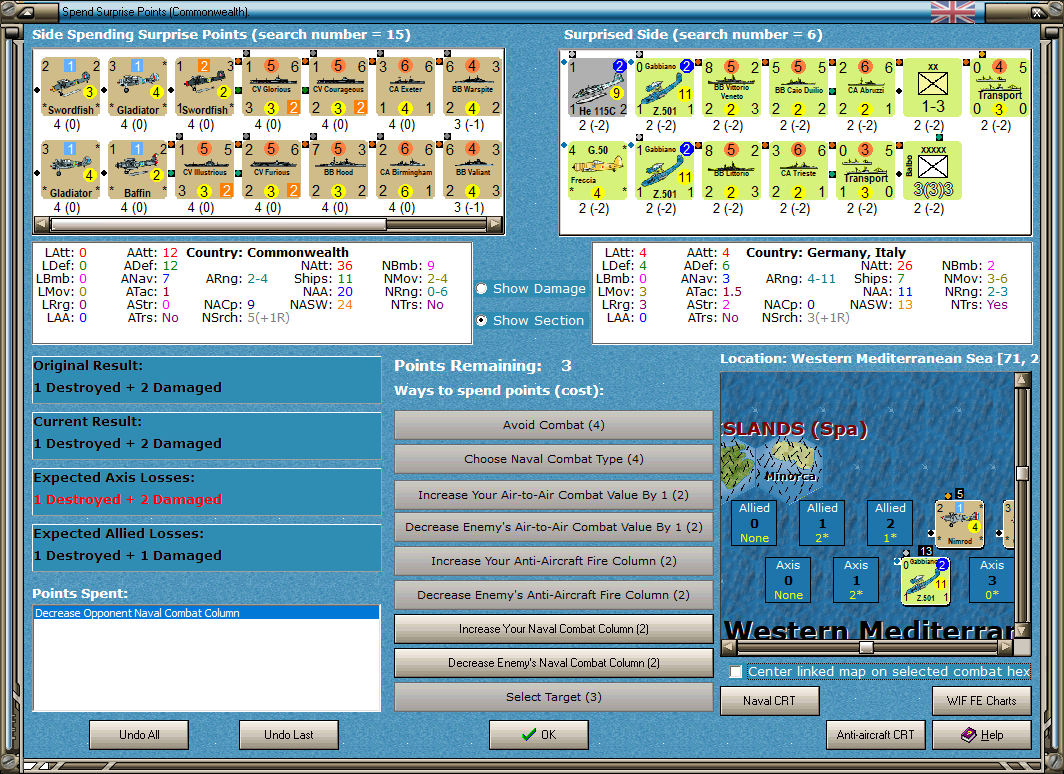The width and height of the screenshot is (1064, 774).
Task: Click the Allied 2 sea box on map
Action: click(890, 522)
